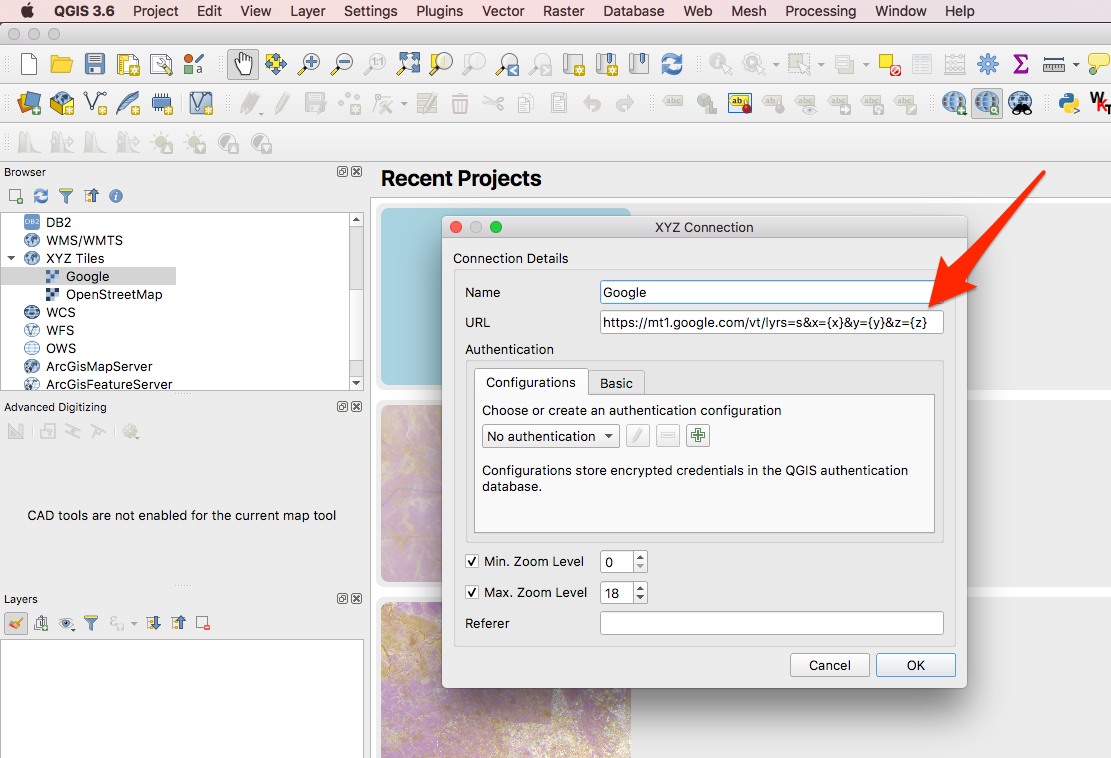Click the green add authentication configuration icon
1111x758 pixels.
click(x=698, y=436)
